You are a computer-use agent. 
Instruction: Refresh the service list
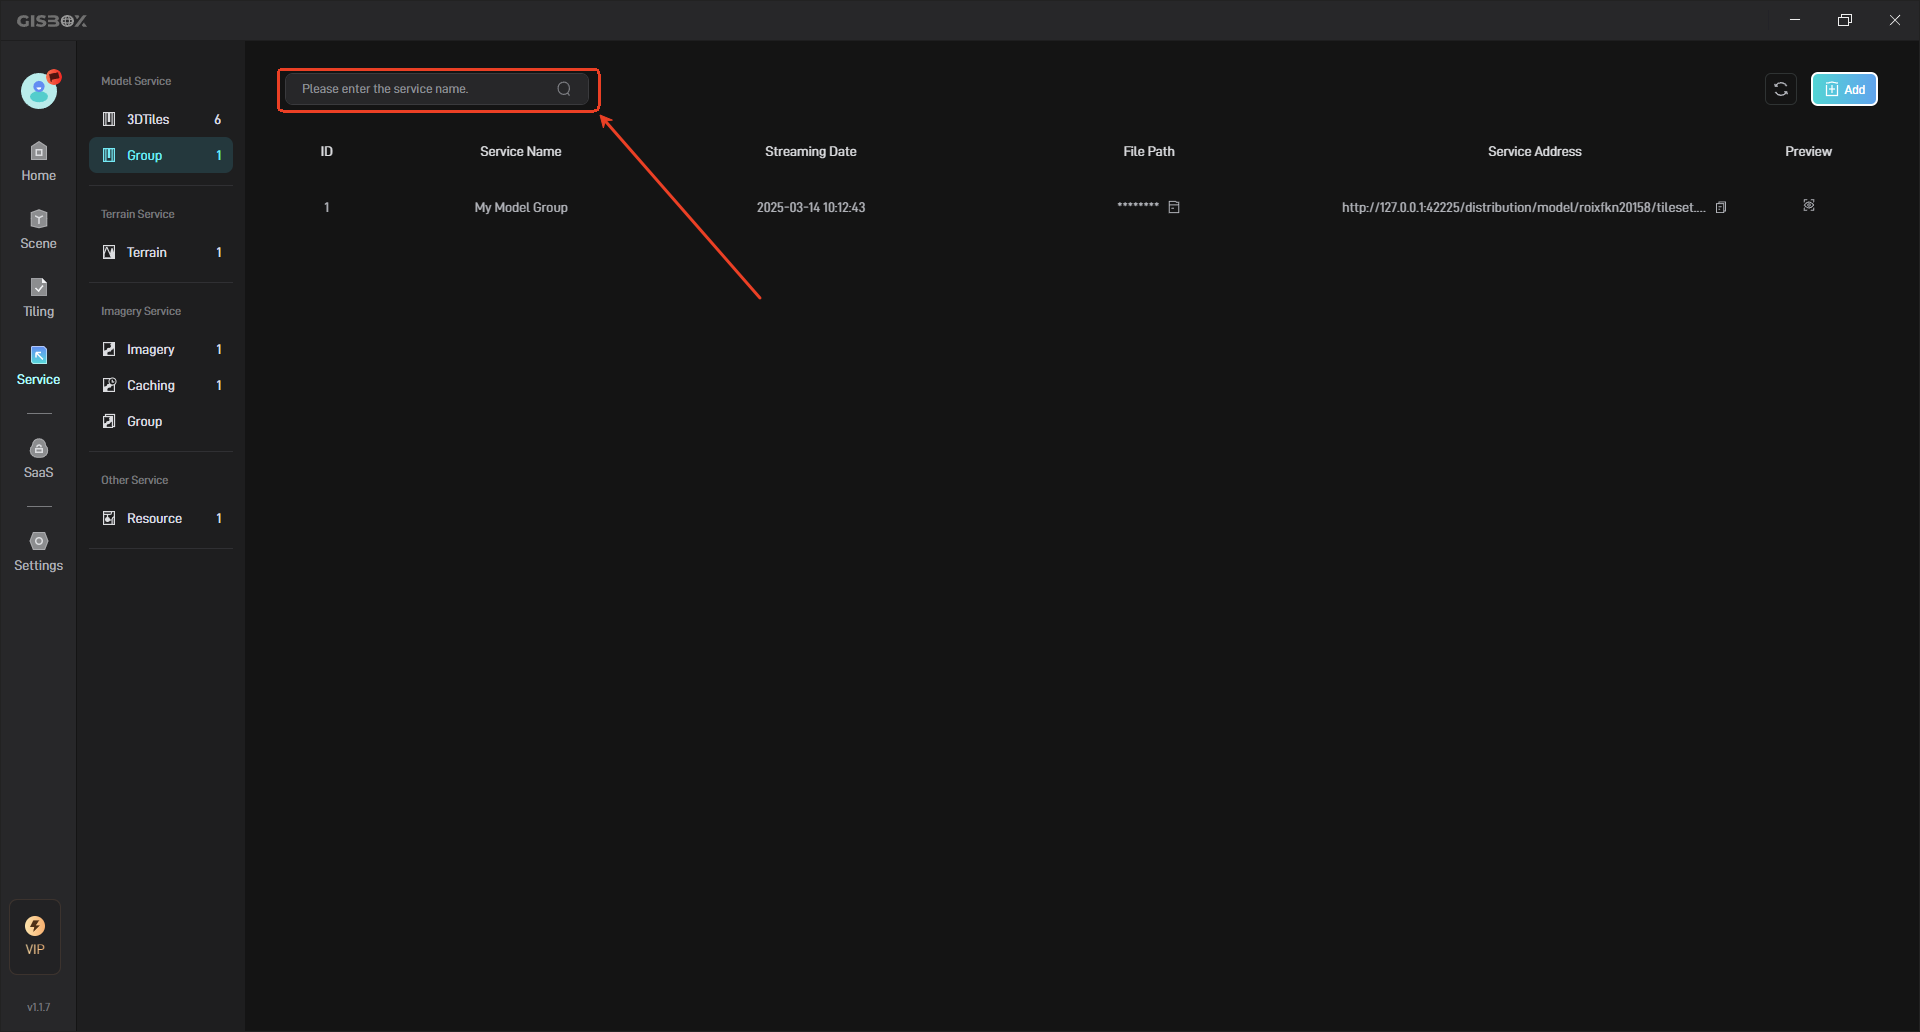click(1781, 89)
